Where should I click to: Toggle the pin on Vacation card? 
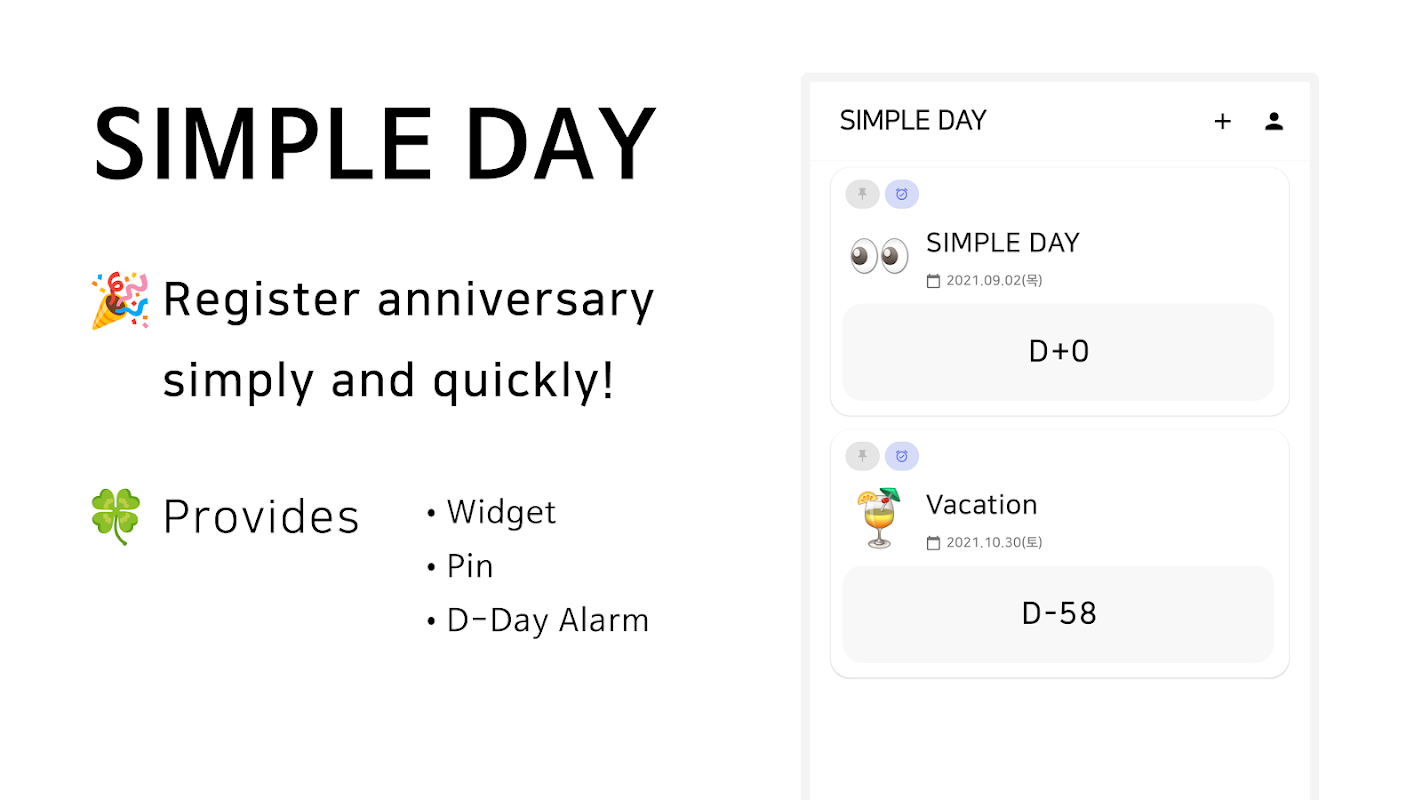(862, 456)
